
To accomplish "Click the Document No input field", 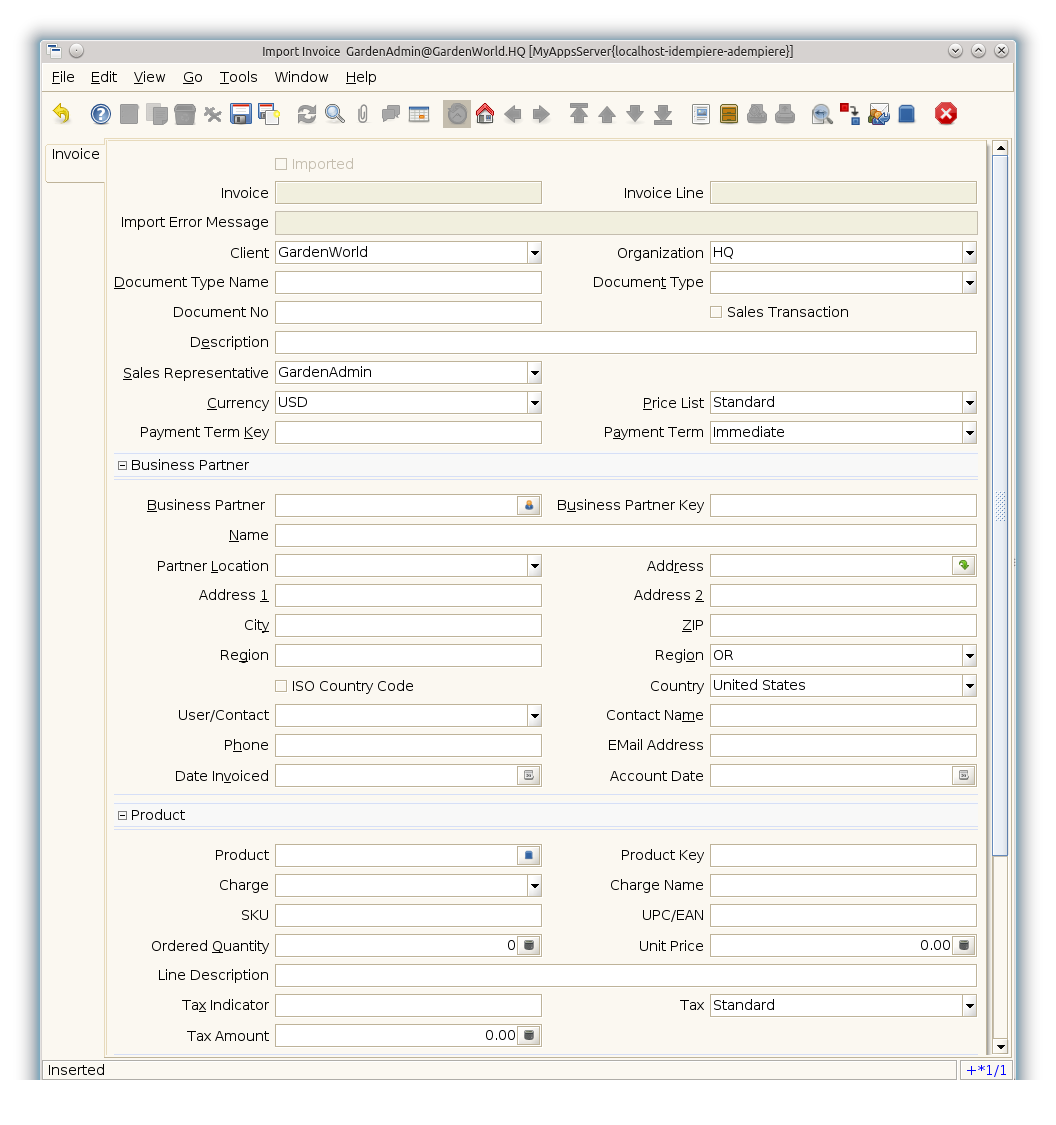I will coord(408,313).
